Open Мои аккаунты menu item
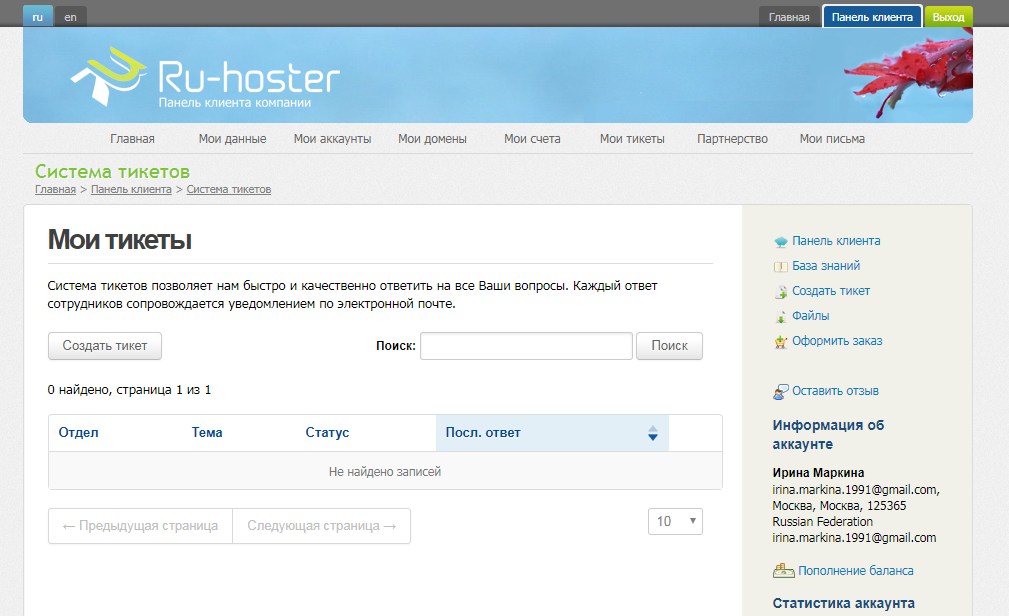This screenshot has height=616, width=1009. pyautogui.click(x=333, y=139)
